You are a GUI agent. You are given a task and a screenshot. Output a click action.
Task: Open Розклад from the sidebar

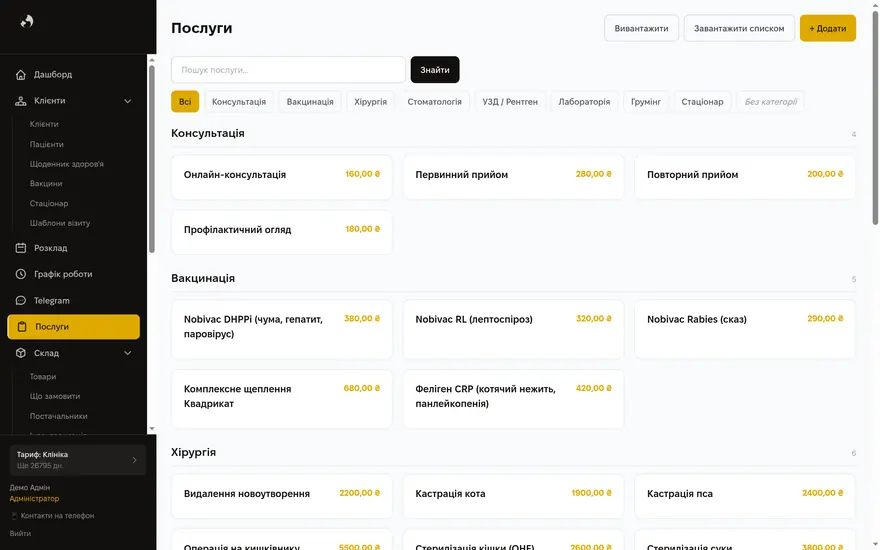(x=74, y=248)
